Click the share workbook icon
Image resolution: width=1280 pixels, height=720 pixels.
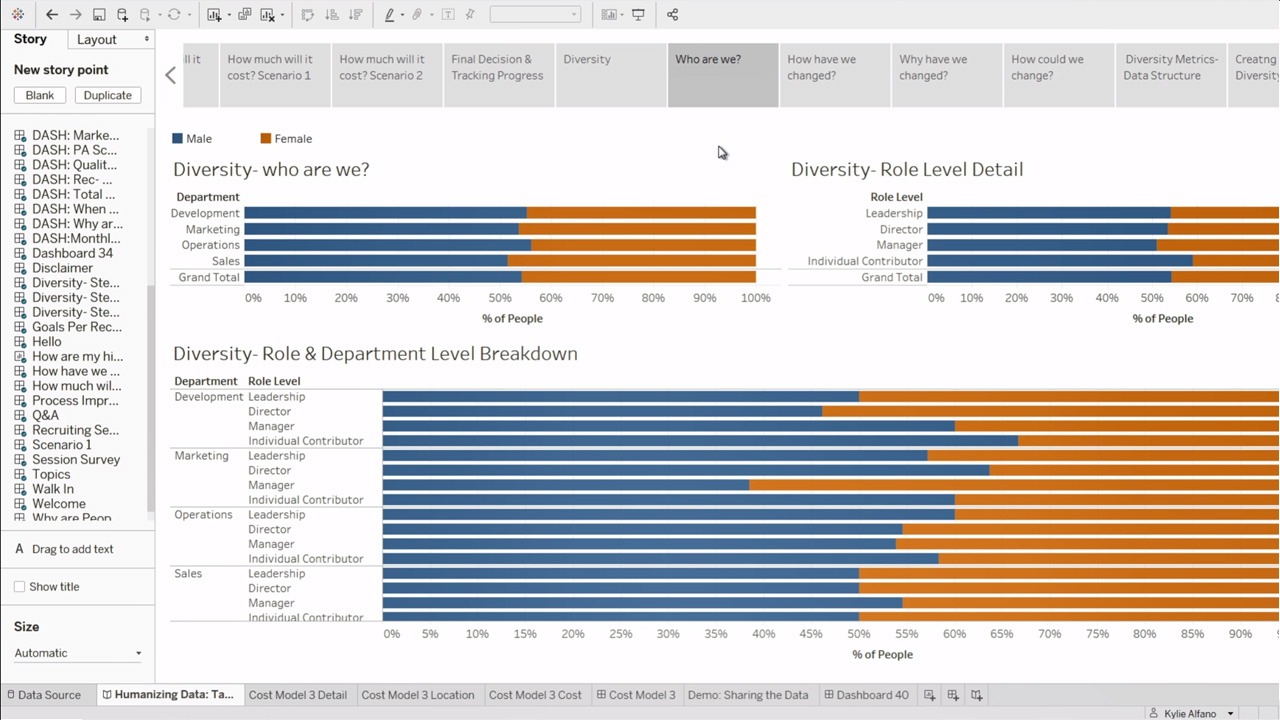coord(672,15)
